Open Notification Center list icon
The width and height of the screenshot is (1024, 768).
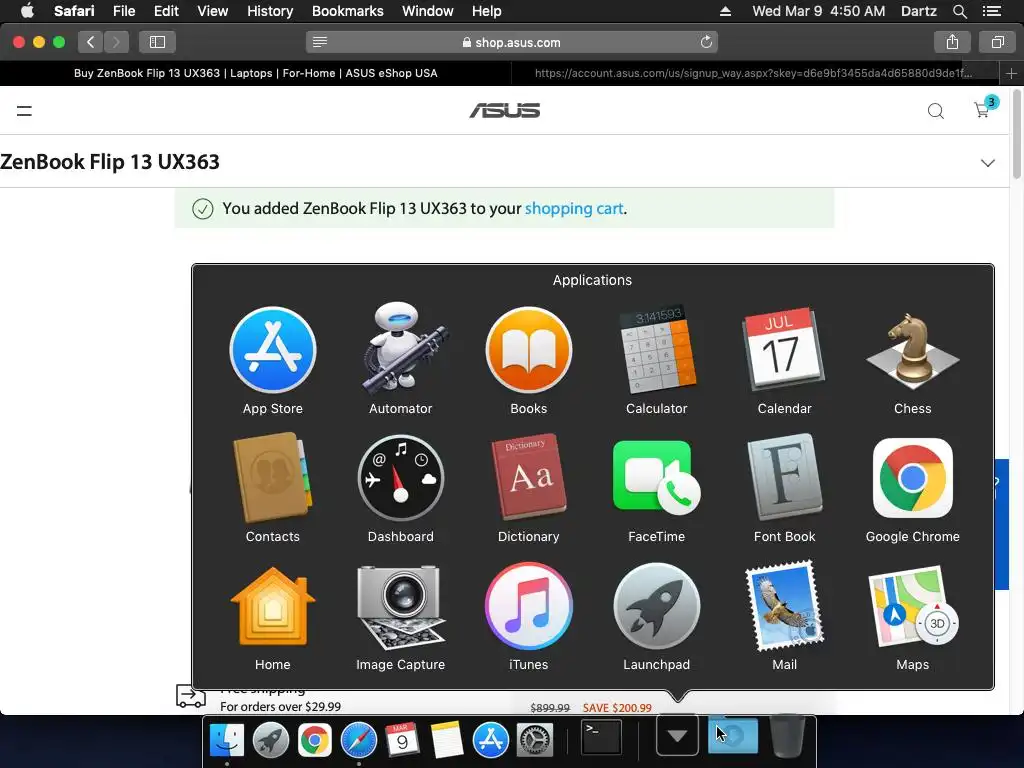[x=991, y=11]
